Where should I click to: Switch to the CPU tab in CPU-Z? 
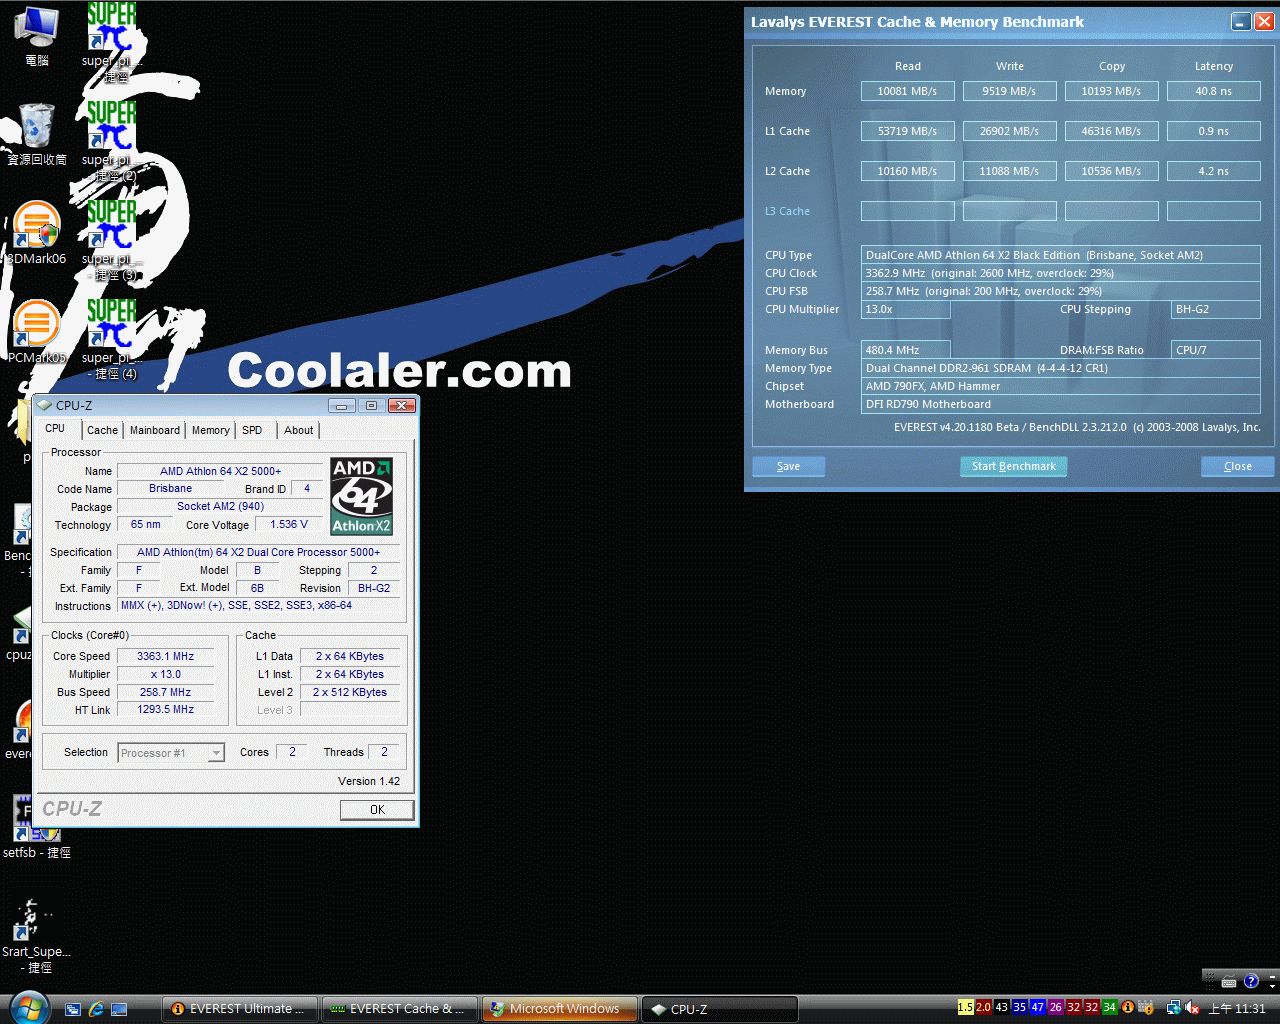55,428
